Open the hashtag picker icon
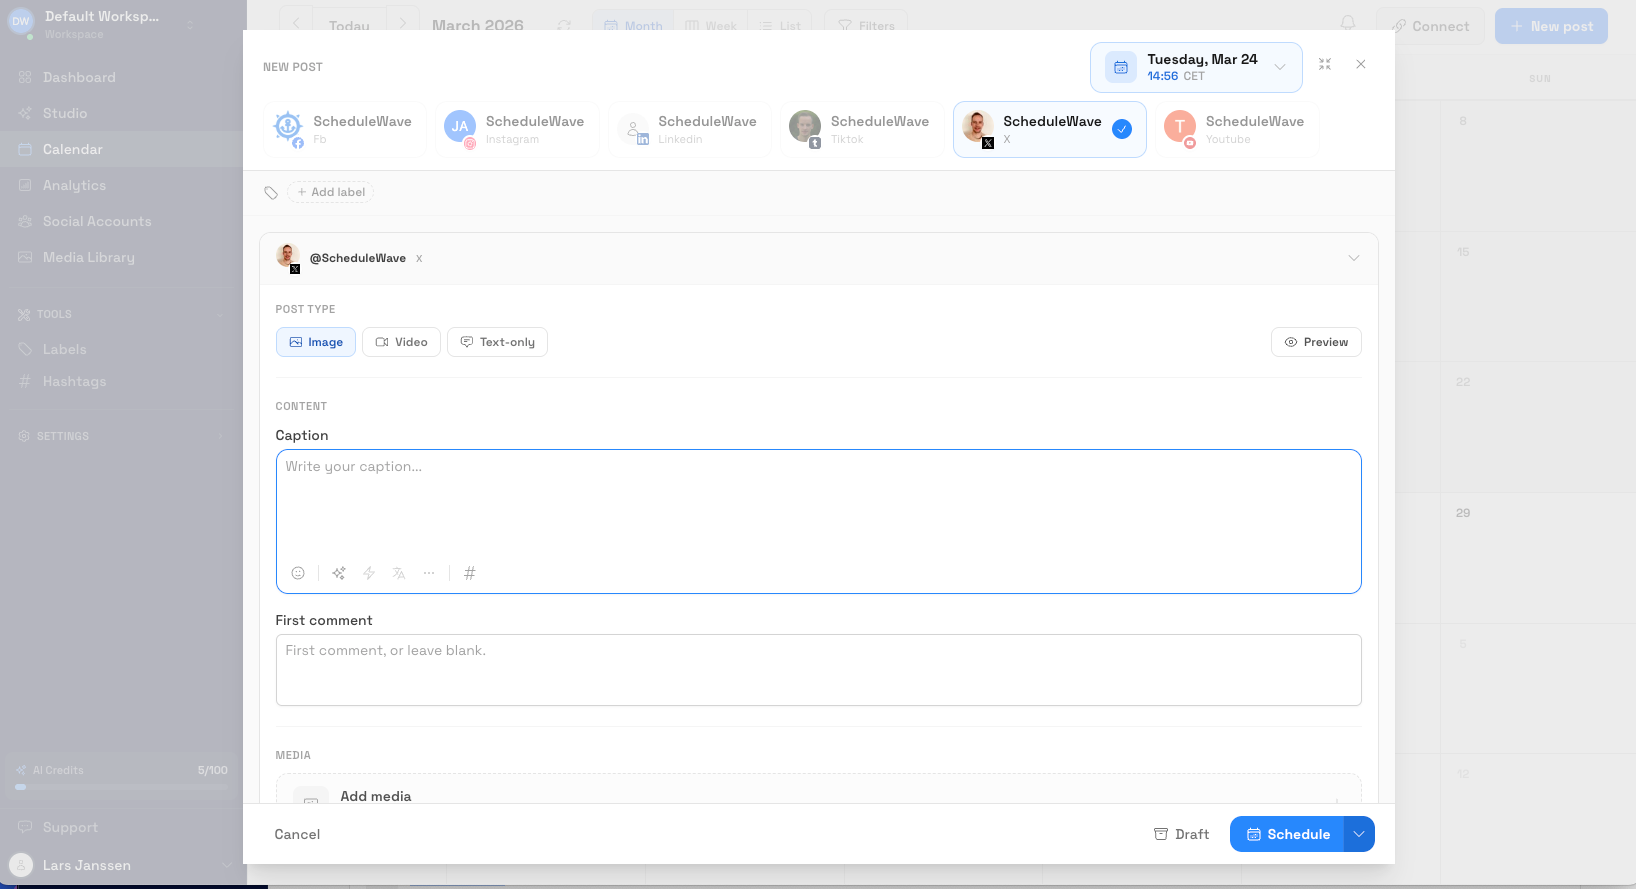The width and height of the screenshot is (1636, 889). [x=470, y=573]
